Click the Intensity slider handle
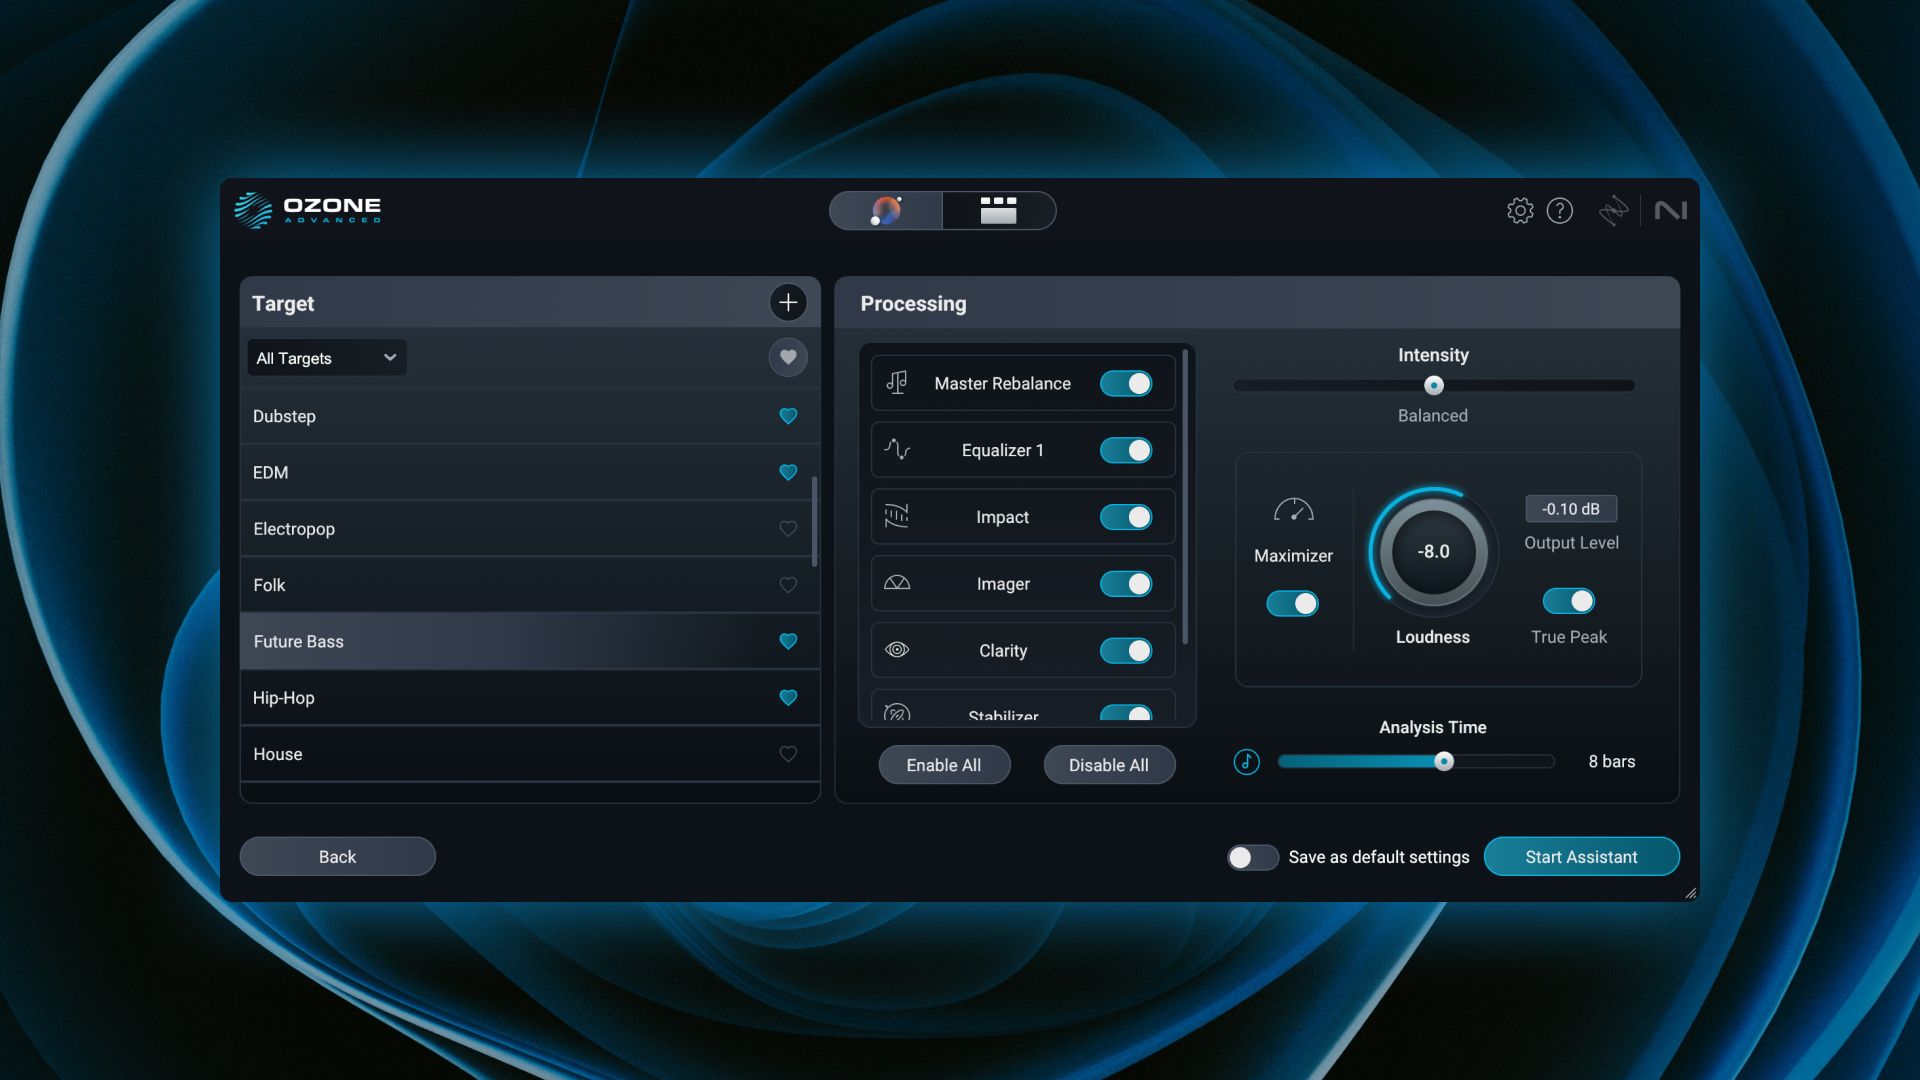 pos(1434,385)
